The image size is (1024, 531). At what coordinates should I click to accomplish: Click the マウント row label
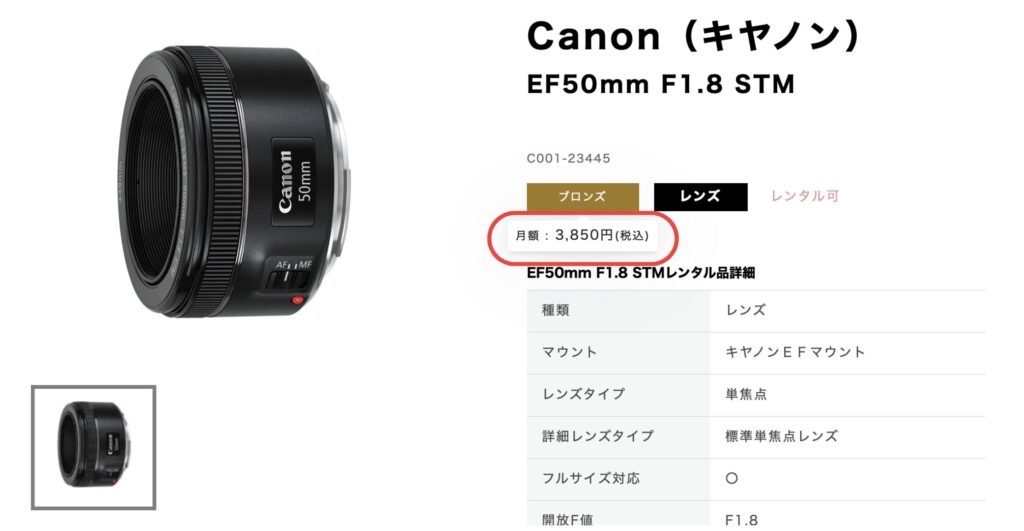(618, 352)
